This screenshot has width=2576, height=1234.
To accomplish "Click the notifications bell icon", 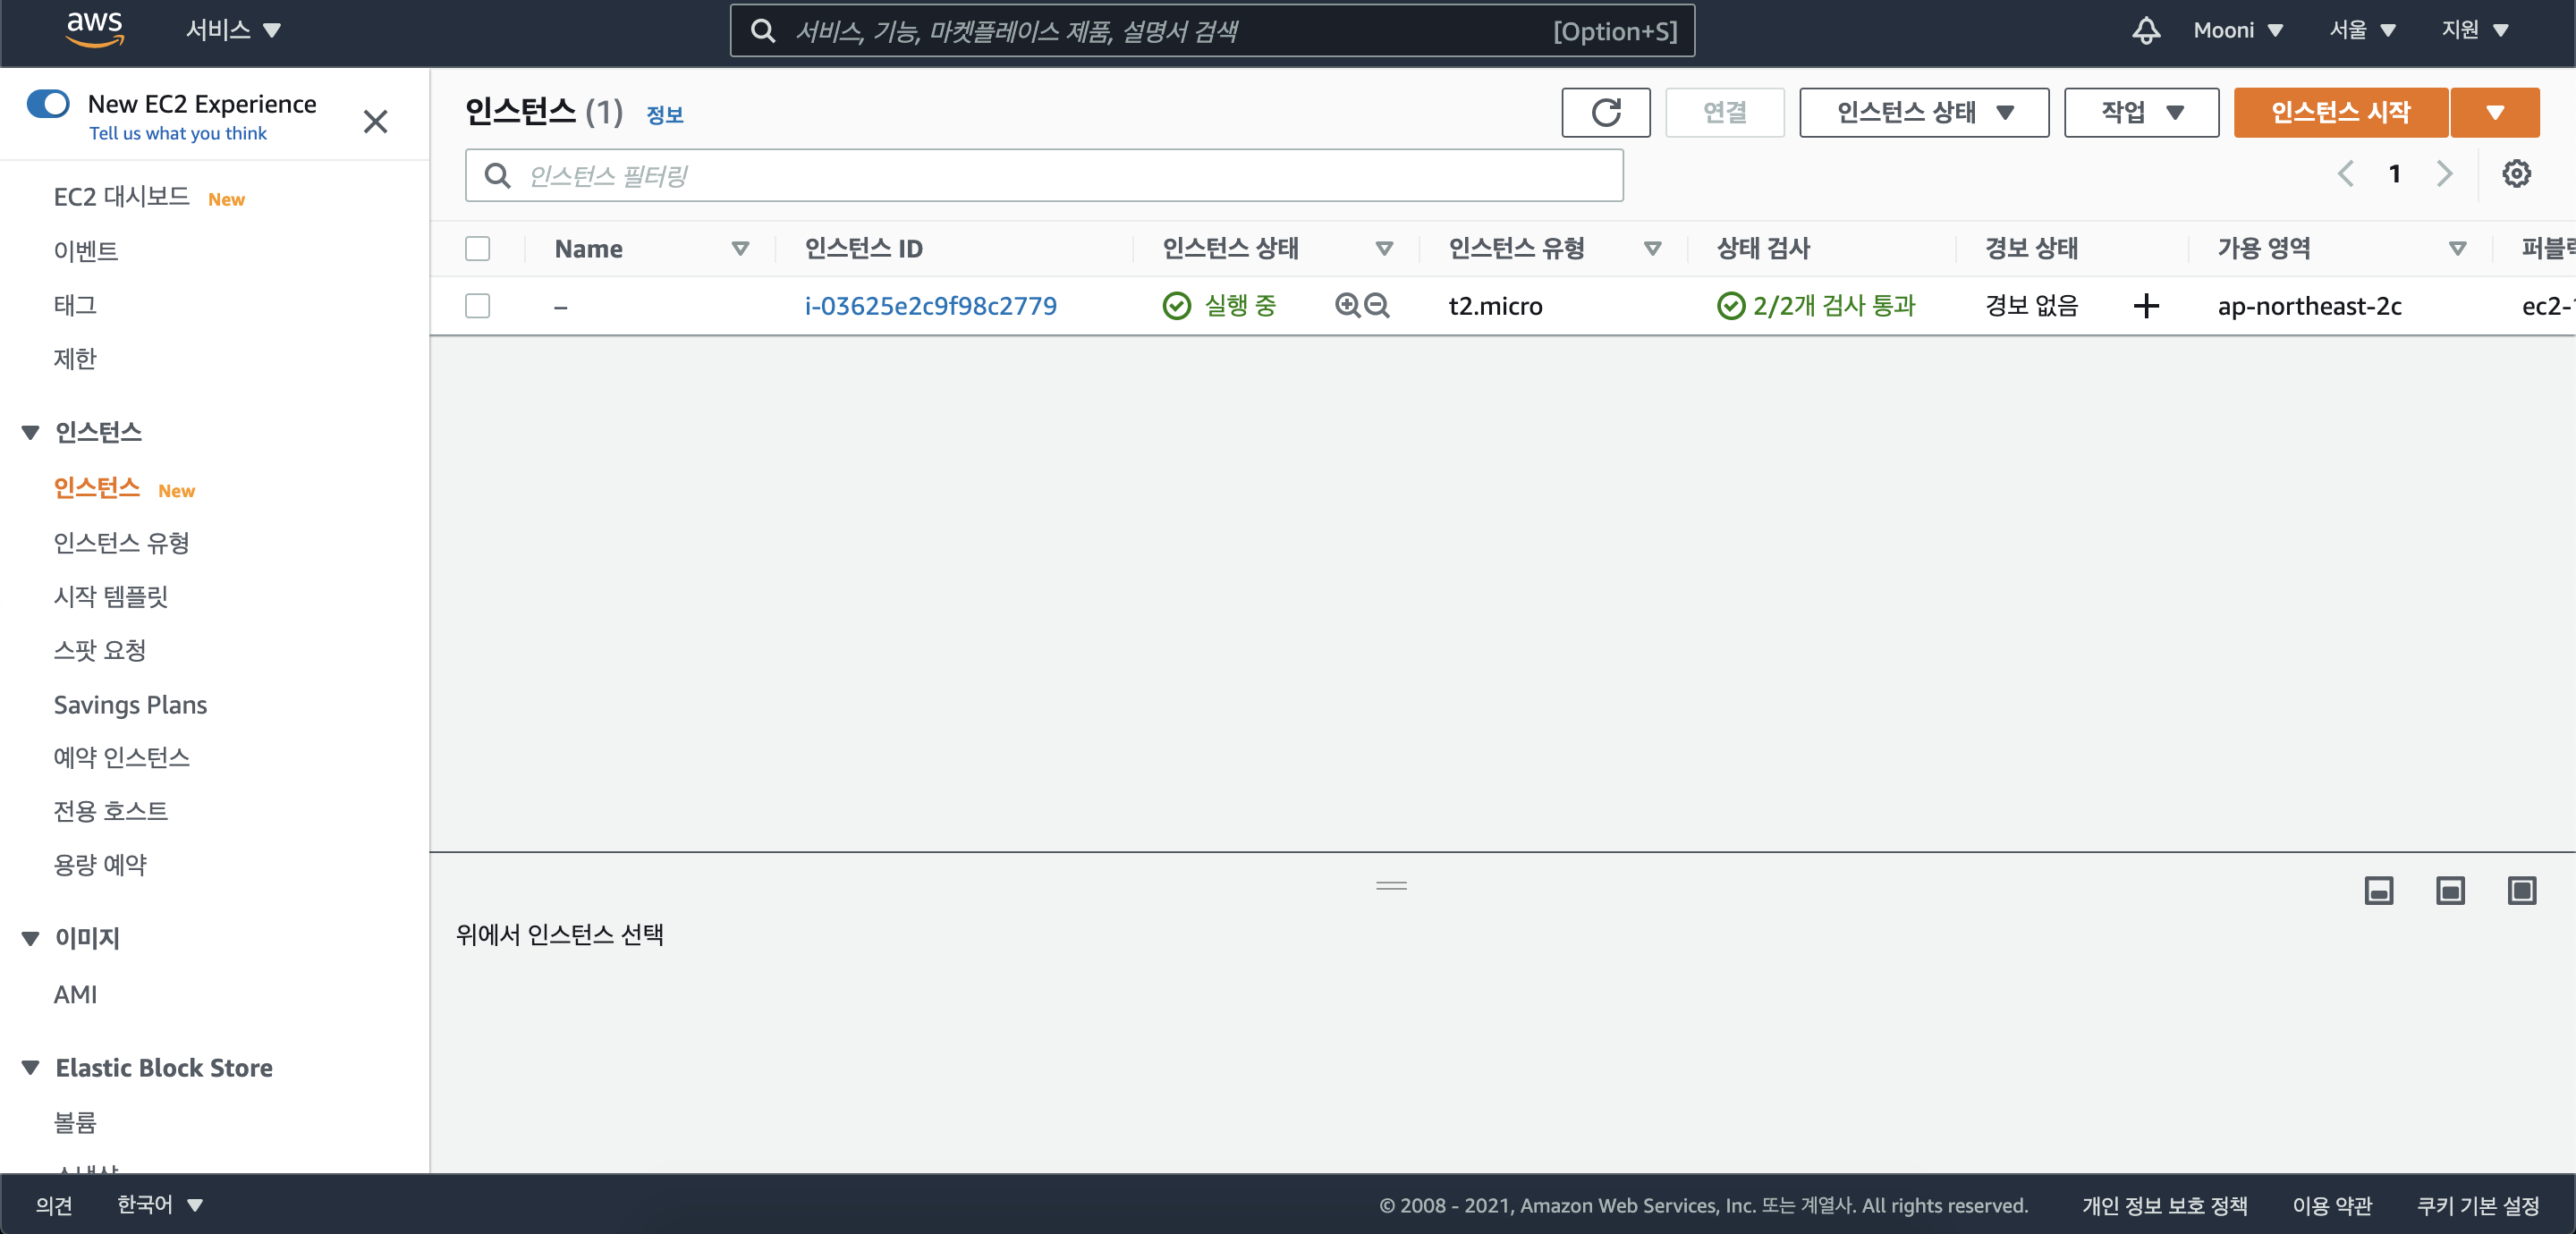I will coord(2145,30).
